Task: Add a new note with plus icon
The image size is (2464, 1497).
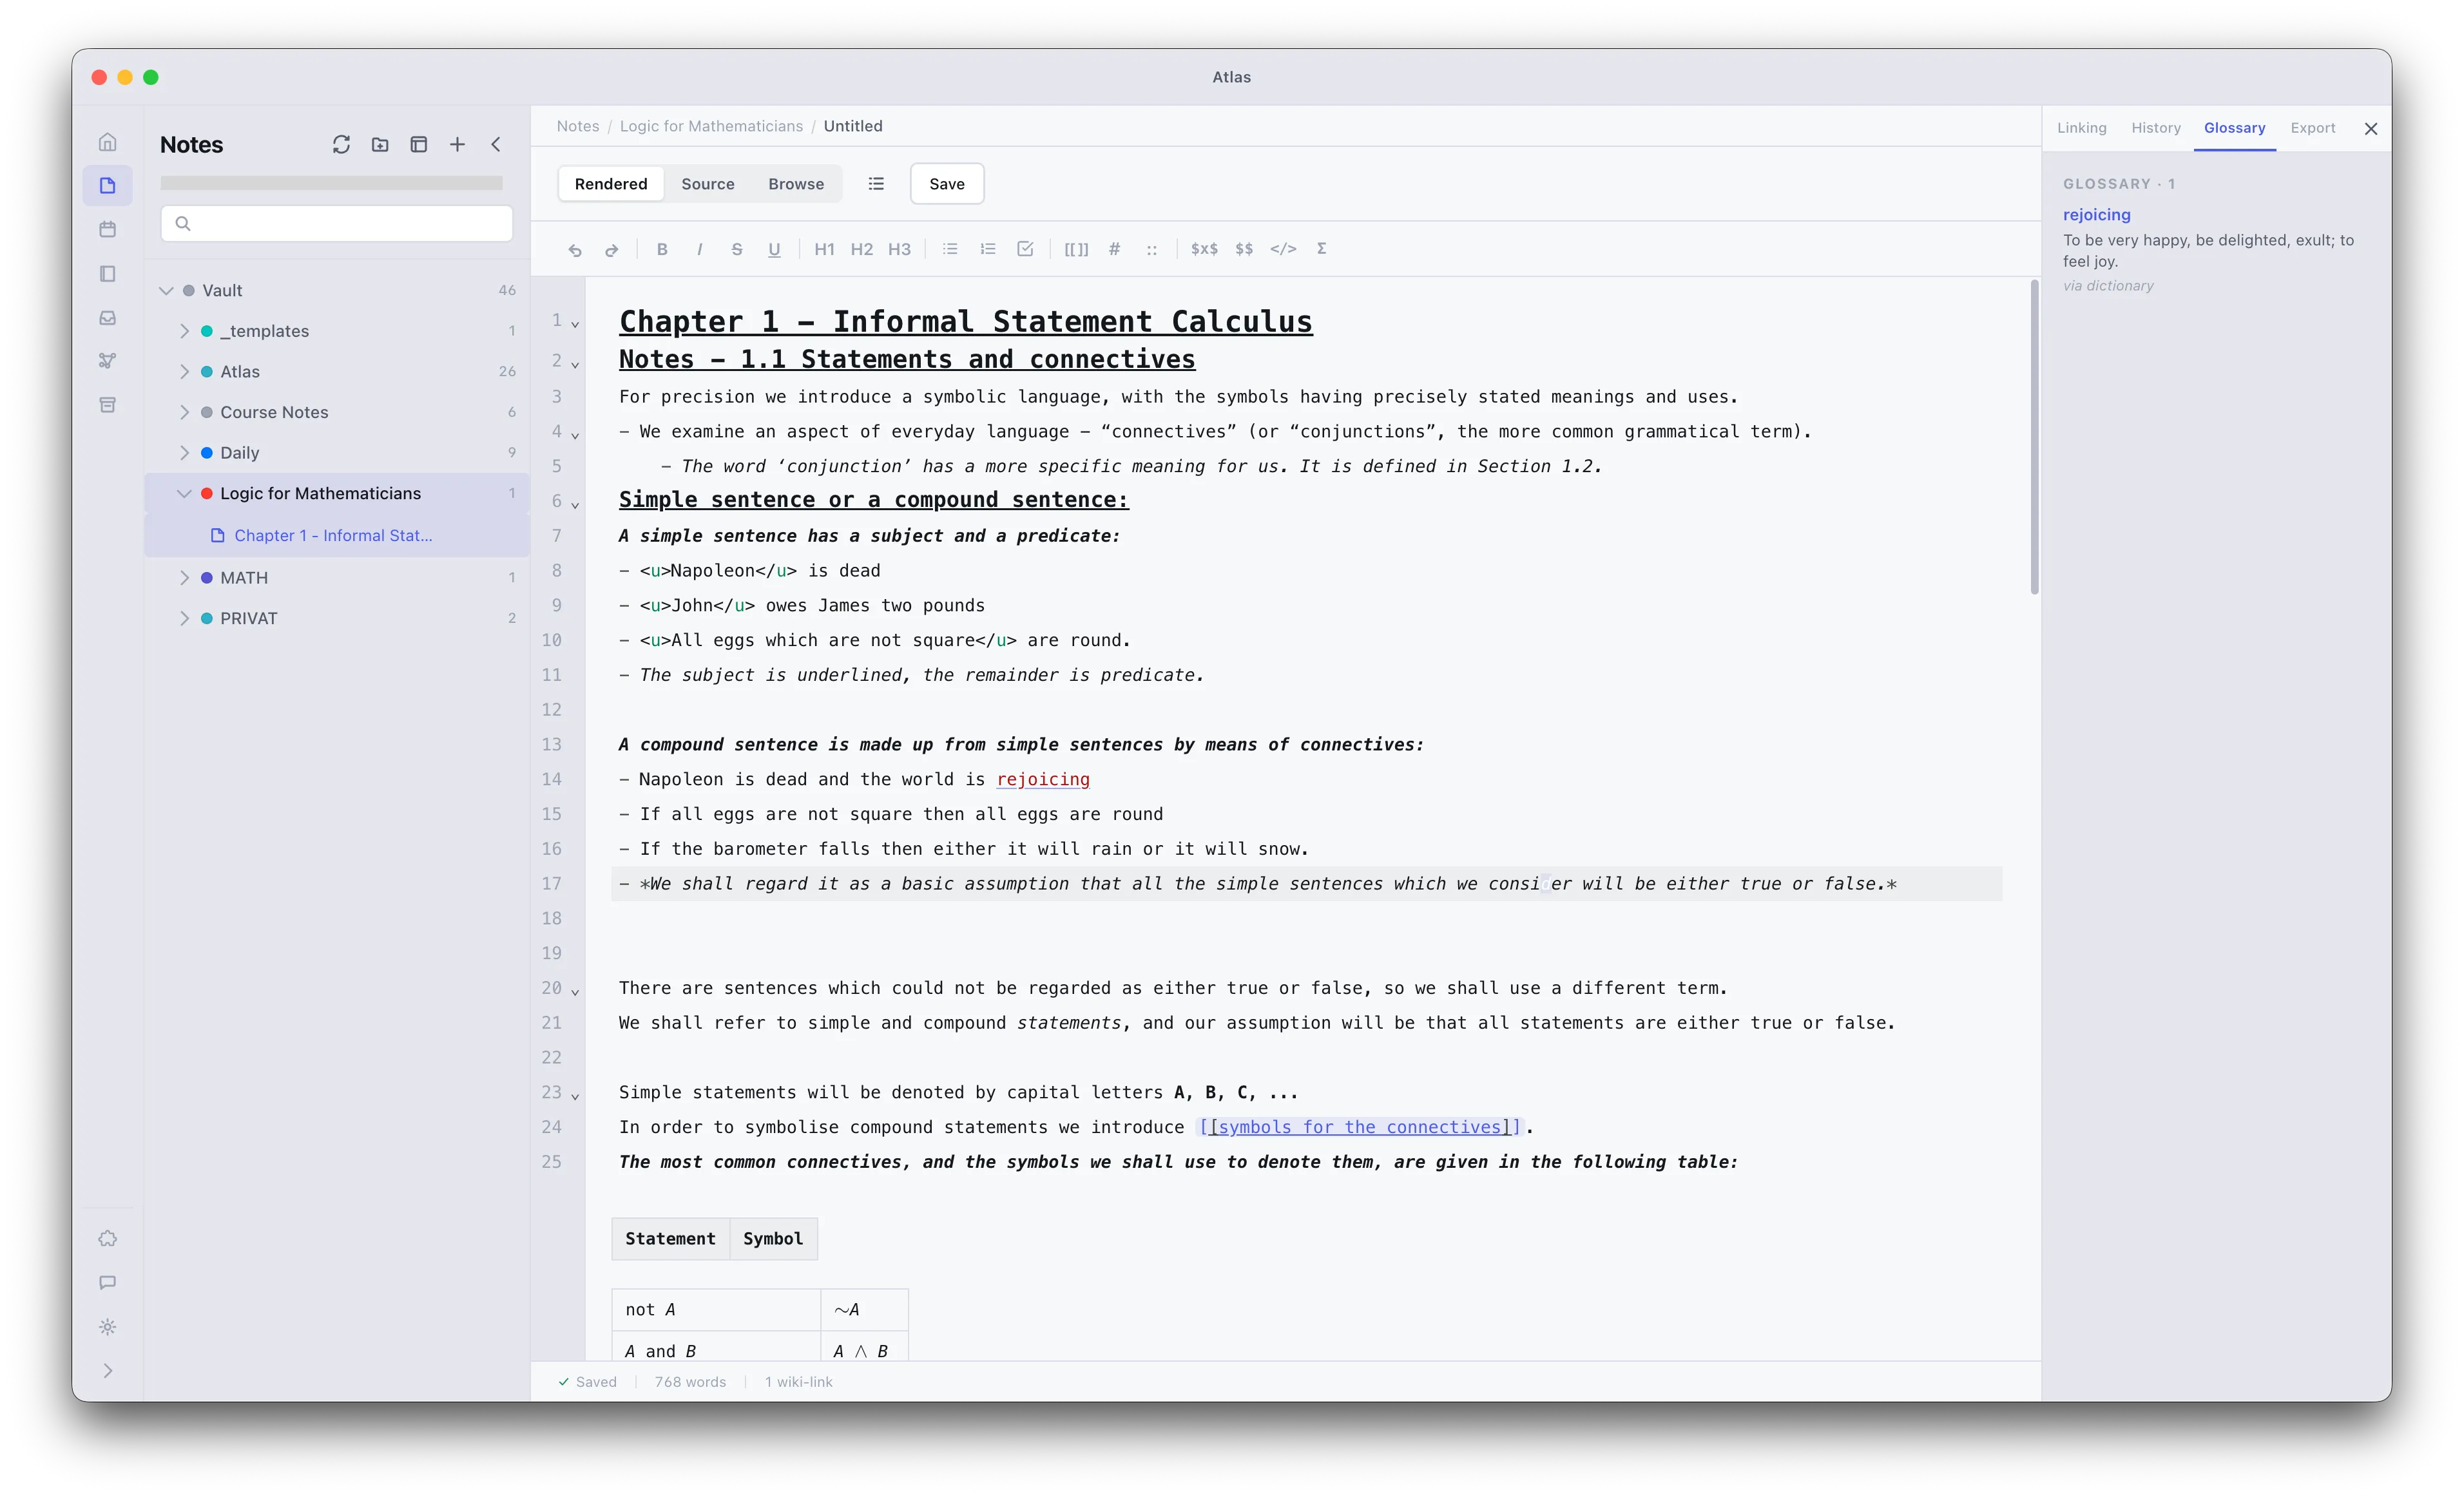Action: [457, 145]
